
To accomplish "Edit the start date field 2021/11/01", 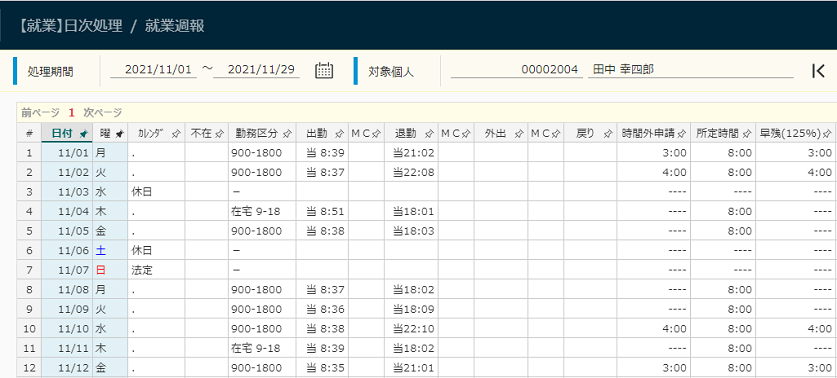I will (154, 70).
